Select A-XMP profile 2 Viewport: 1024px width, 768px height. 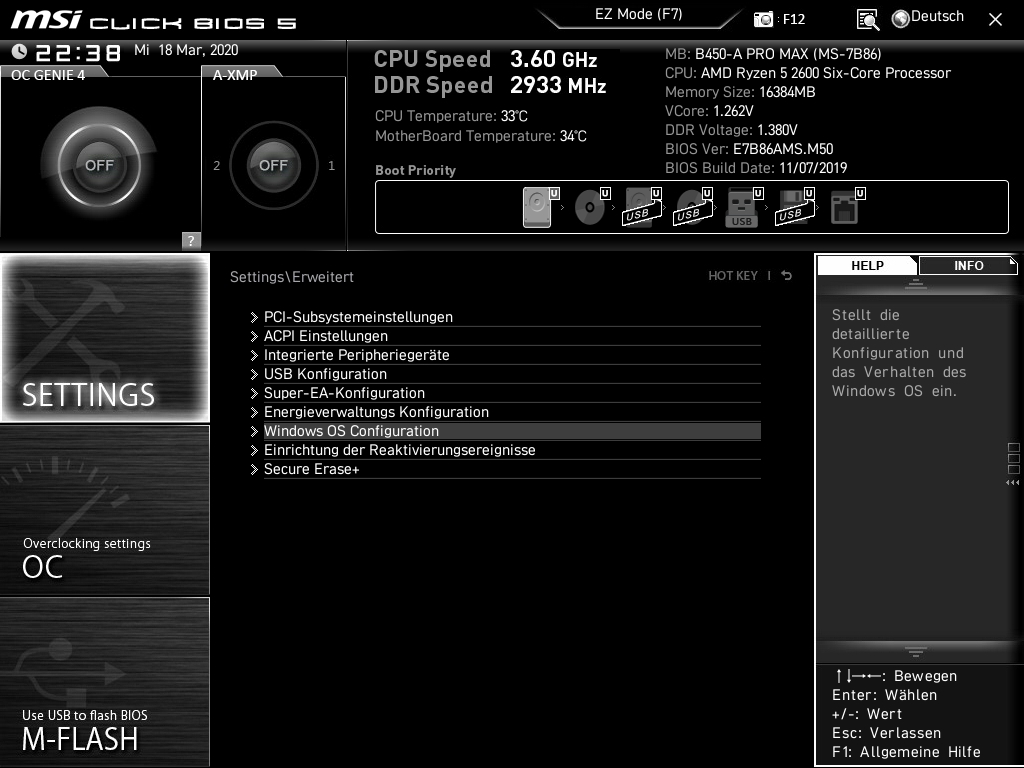pyautogui.click(x=216, y=165)
